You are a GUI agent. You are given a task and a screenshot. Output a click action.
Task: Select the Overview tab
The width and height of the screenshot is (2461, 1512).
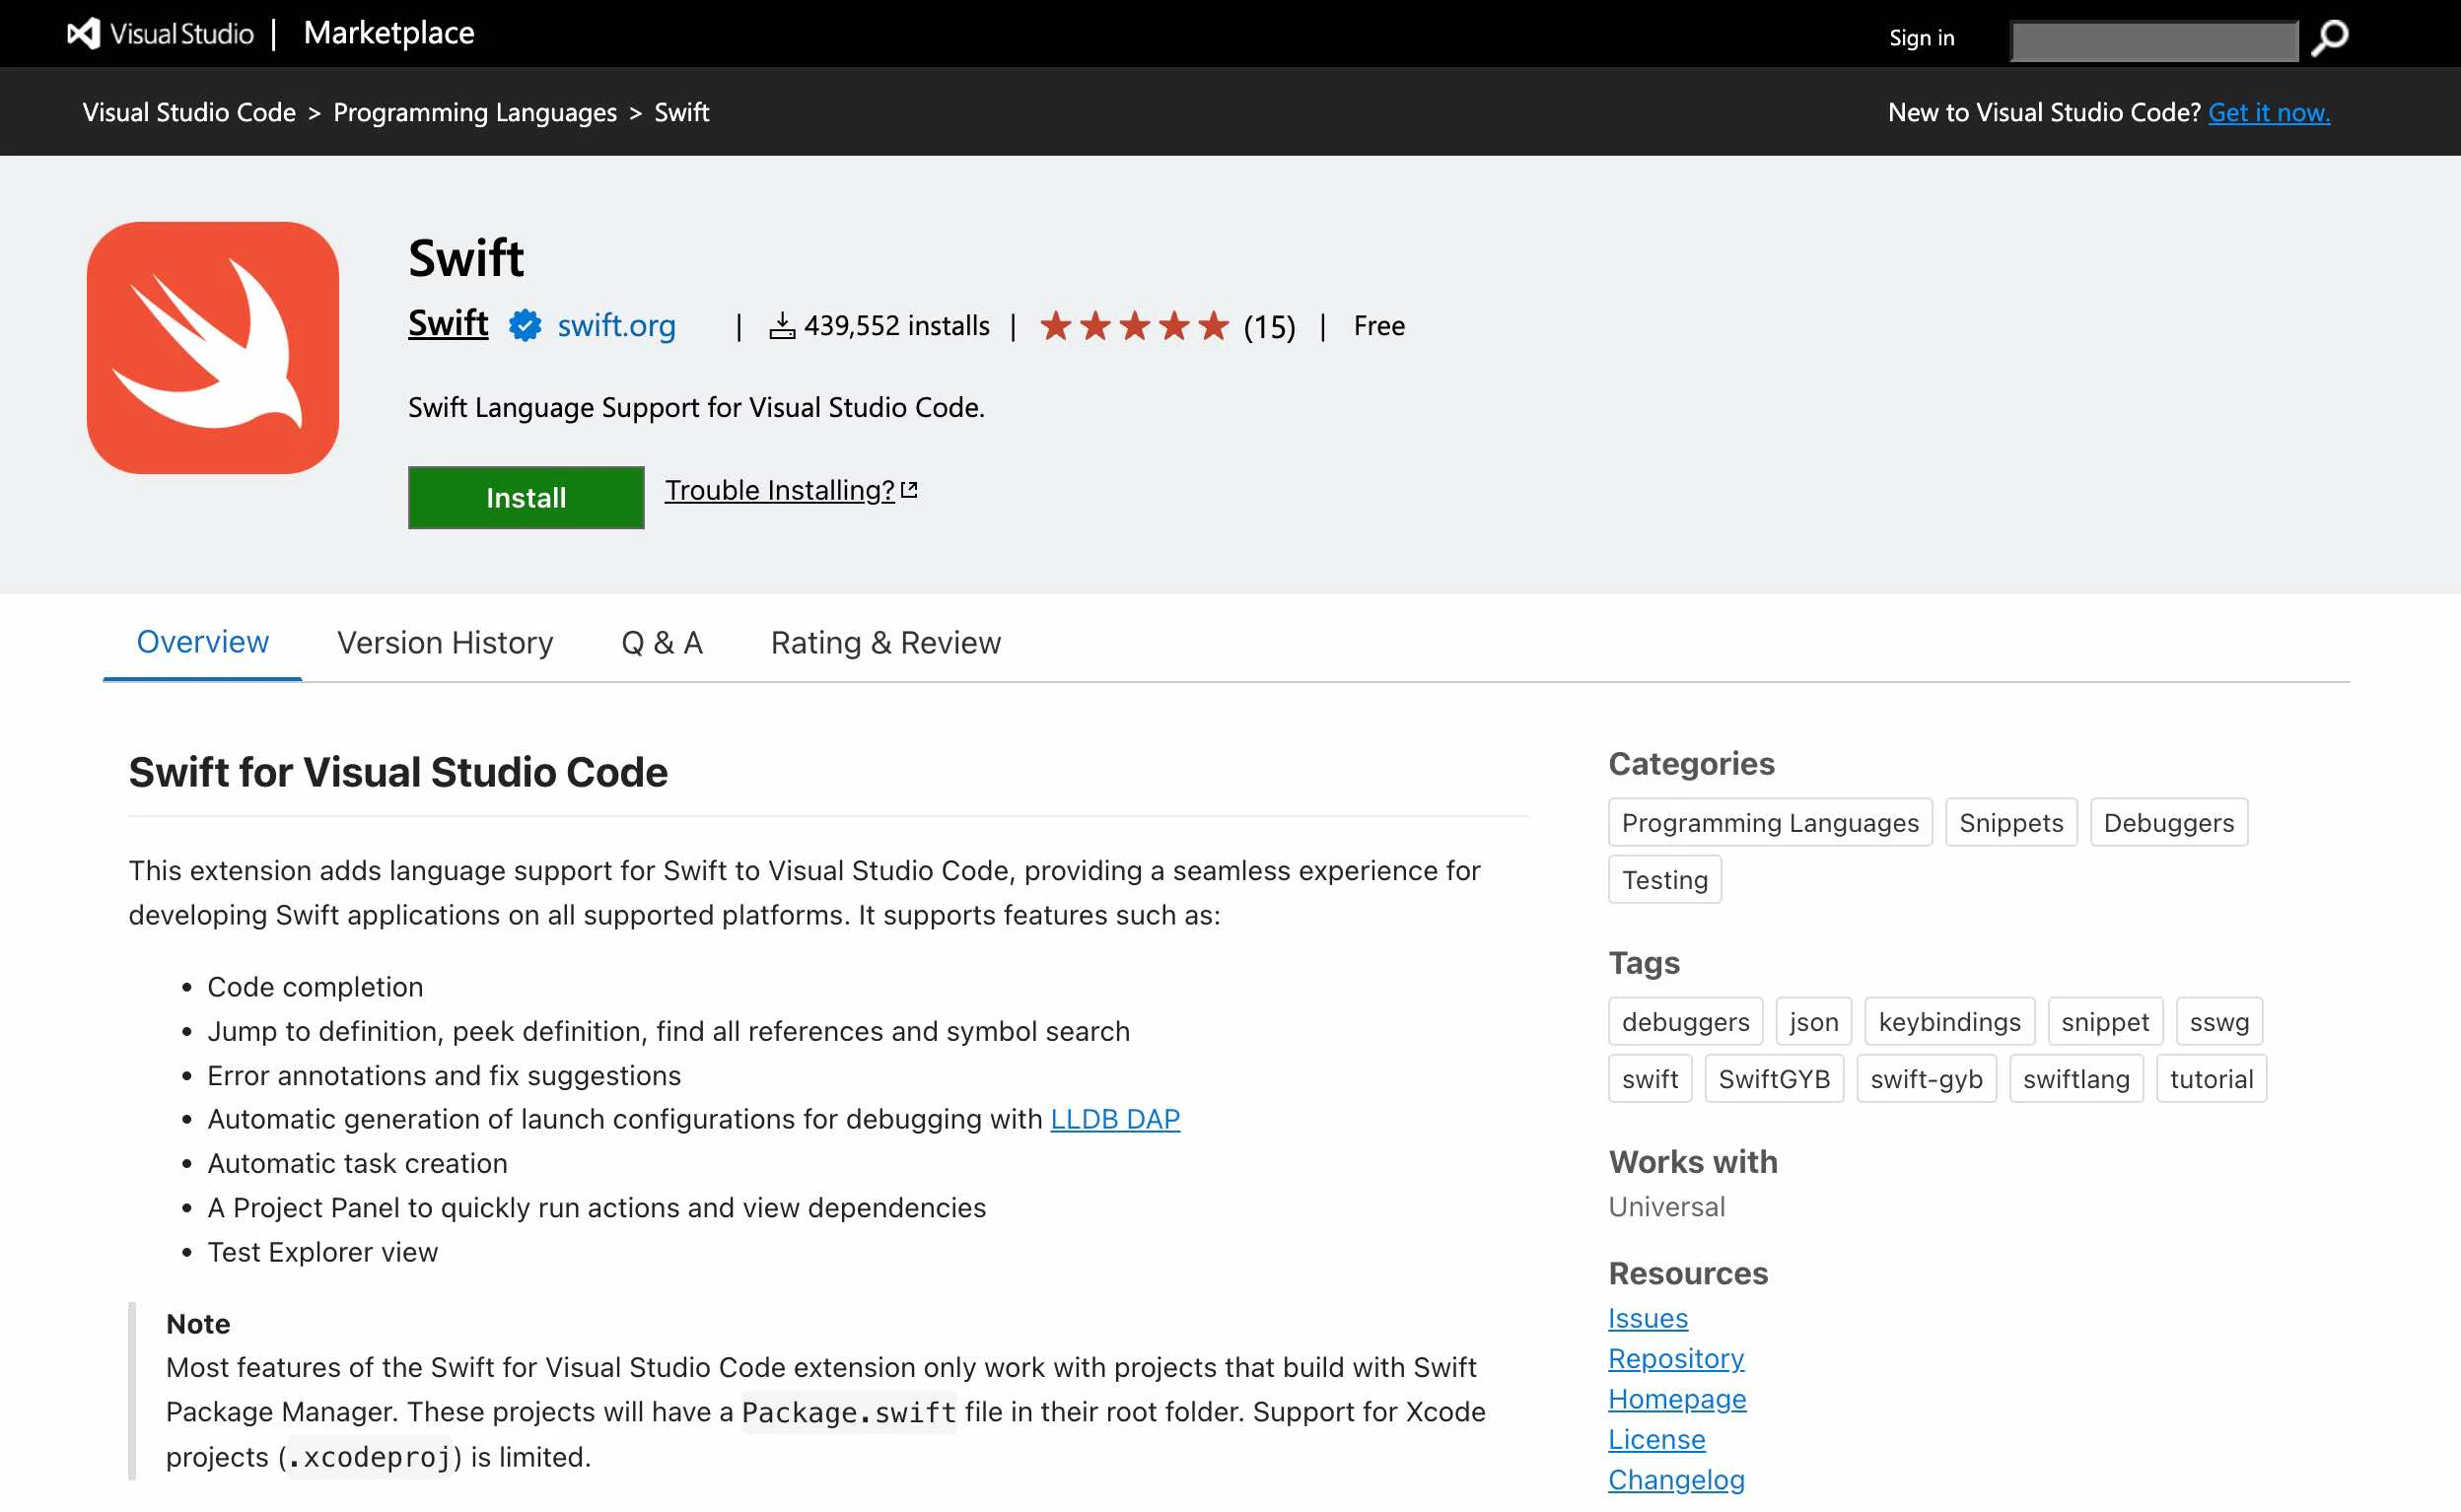(203, 642)
